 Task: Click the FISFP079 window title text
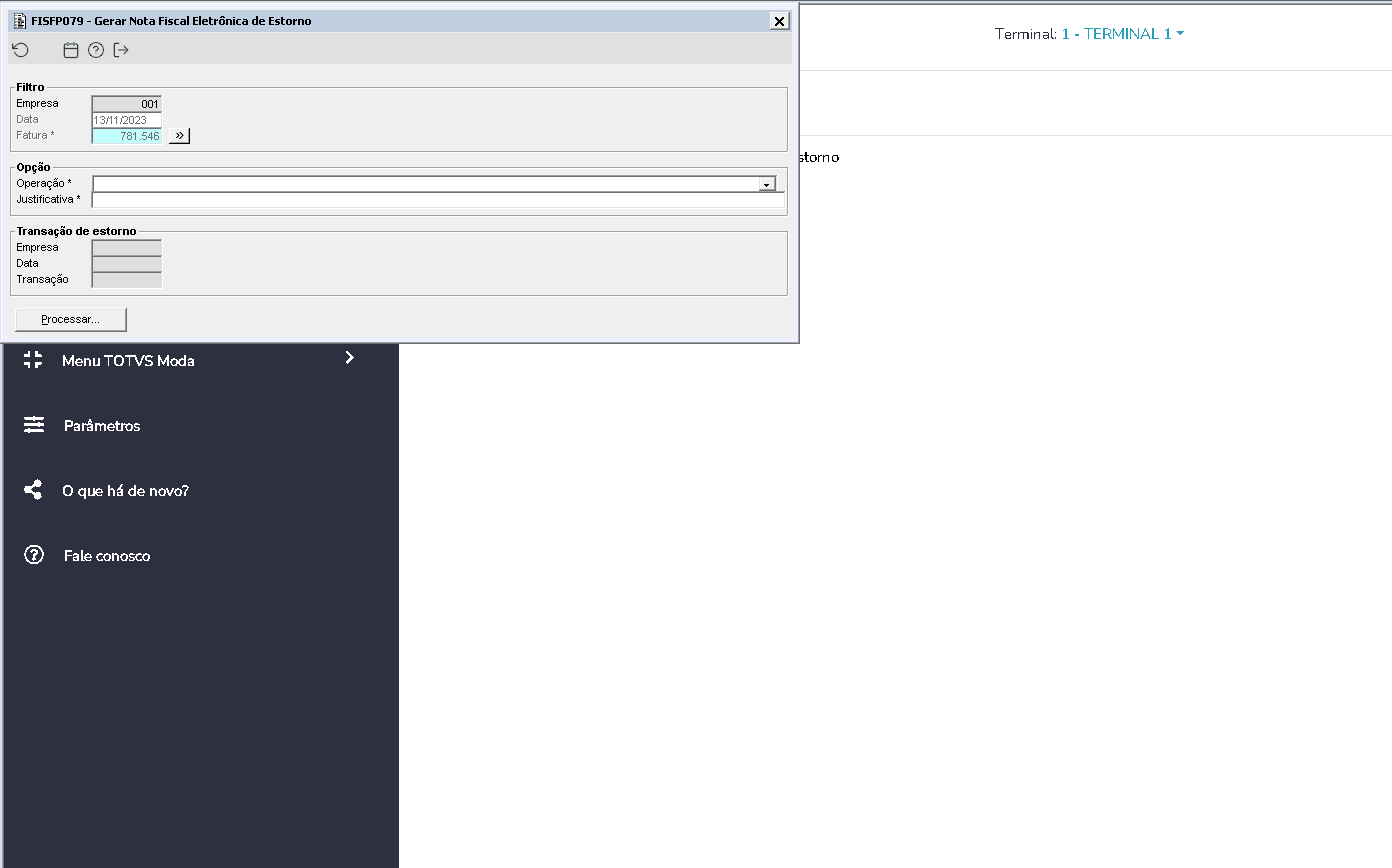171,21
